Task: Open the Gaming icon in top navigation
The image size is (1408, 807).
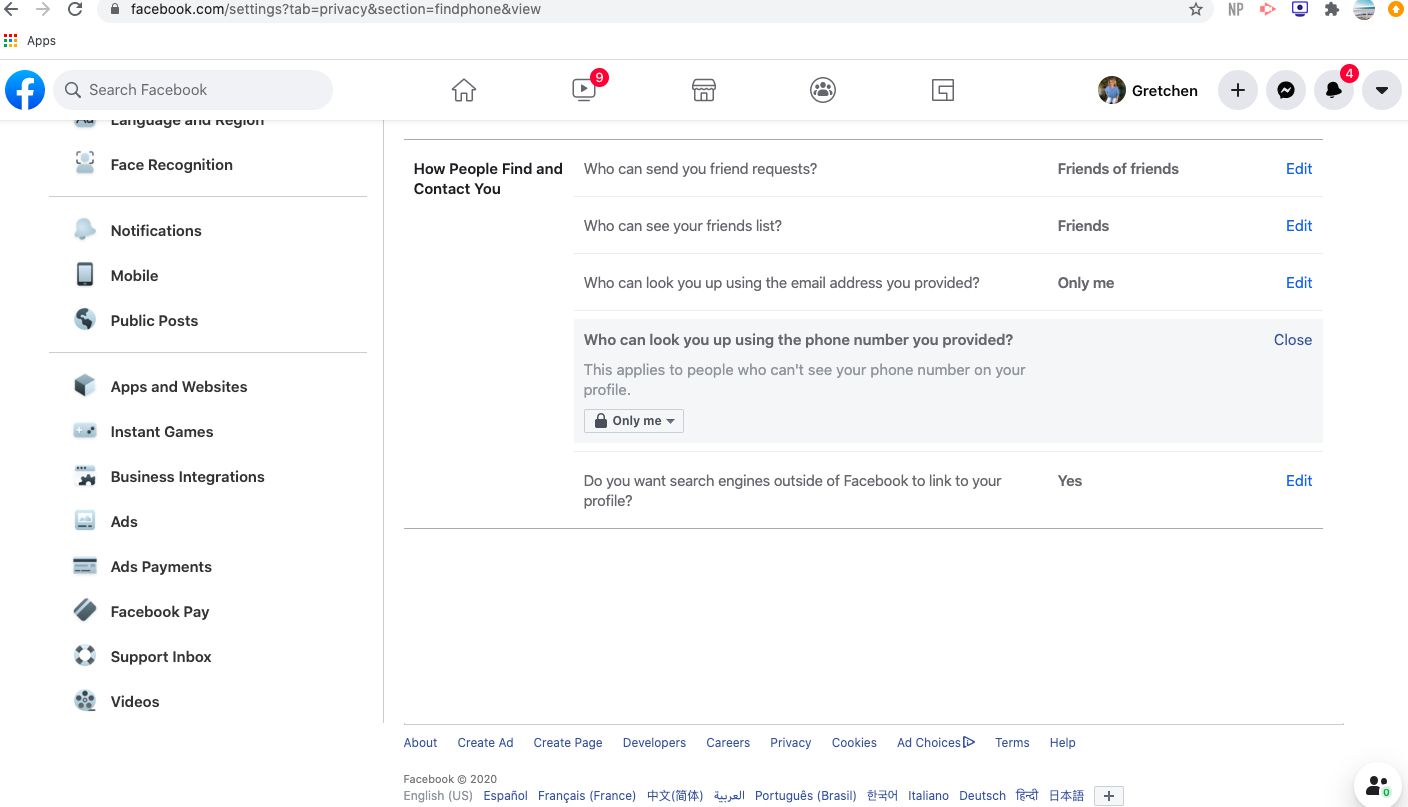Action: 943,90
